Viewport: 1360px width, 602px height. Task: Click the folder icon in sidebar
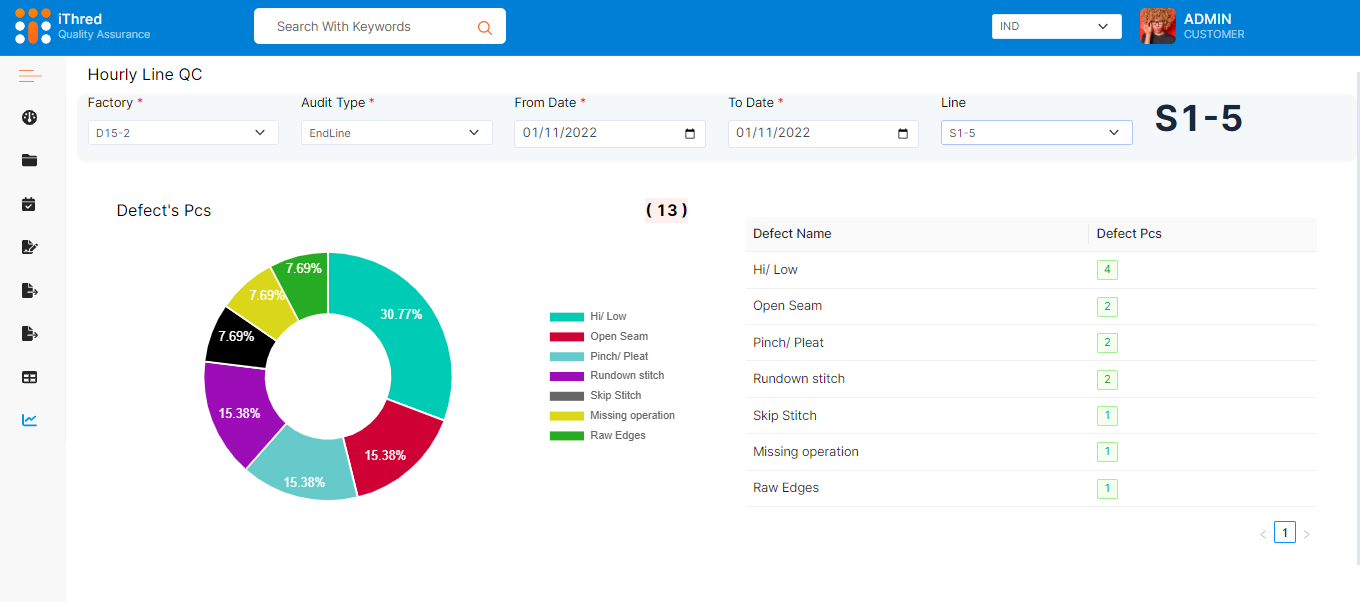(x=29, y=160)
